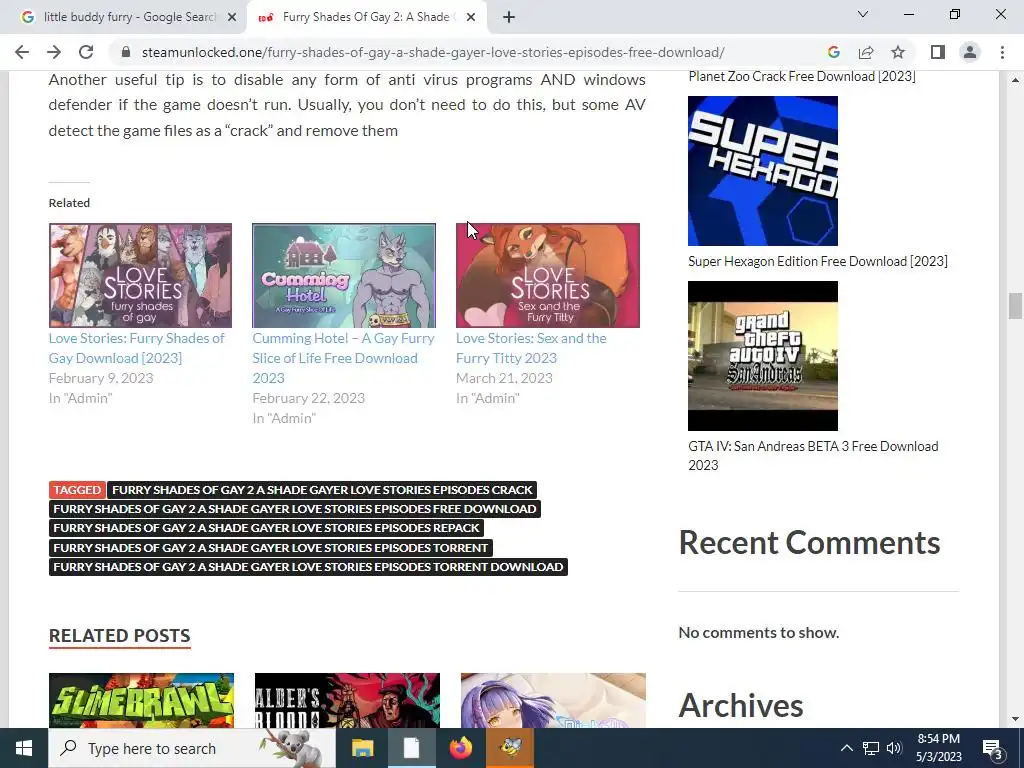Screen dimensions: 1024x768
Task: Open 'Love Stories: Furry Shades of Gay Download [2023]' link
Action: (136, 348)
